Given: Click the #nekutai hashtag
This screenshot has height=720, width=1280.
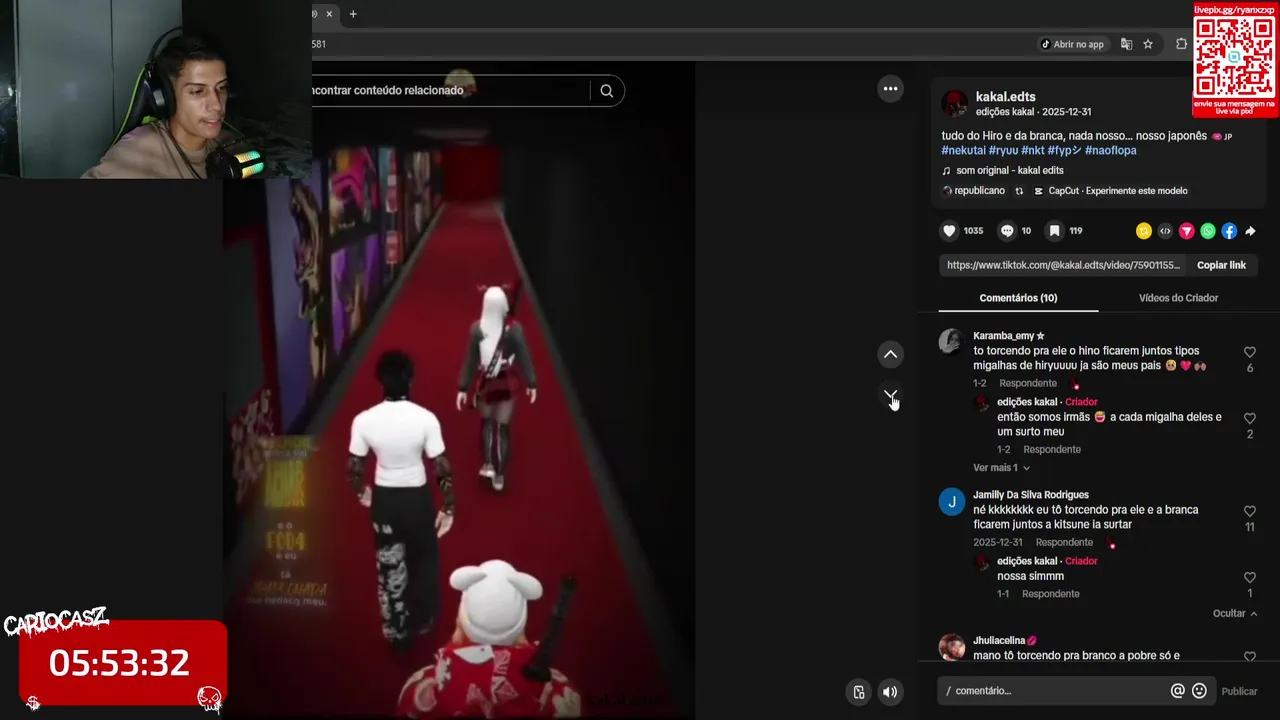Looking at the screenshot, I should tap(964, 150).
